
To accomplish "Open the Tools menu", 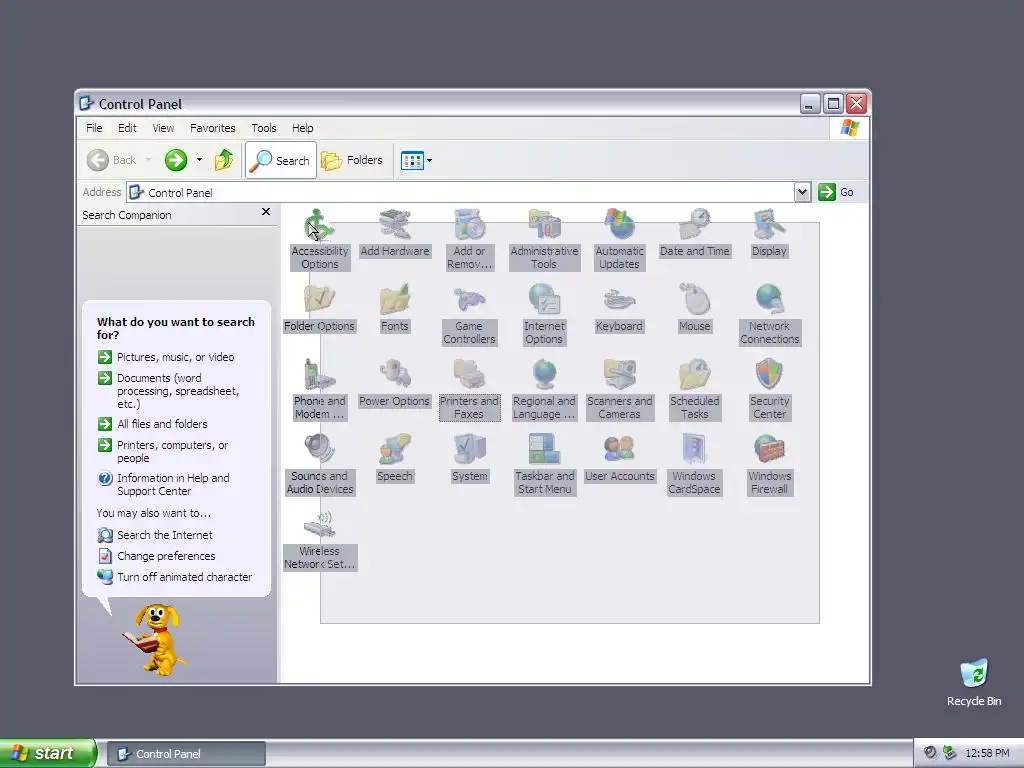I will pyautogui.click(x=264, y=128).
